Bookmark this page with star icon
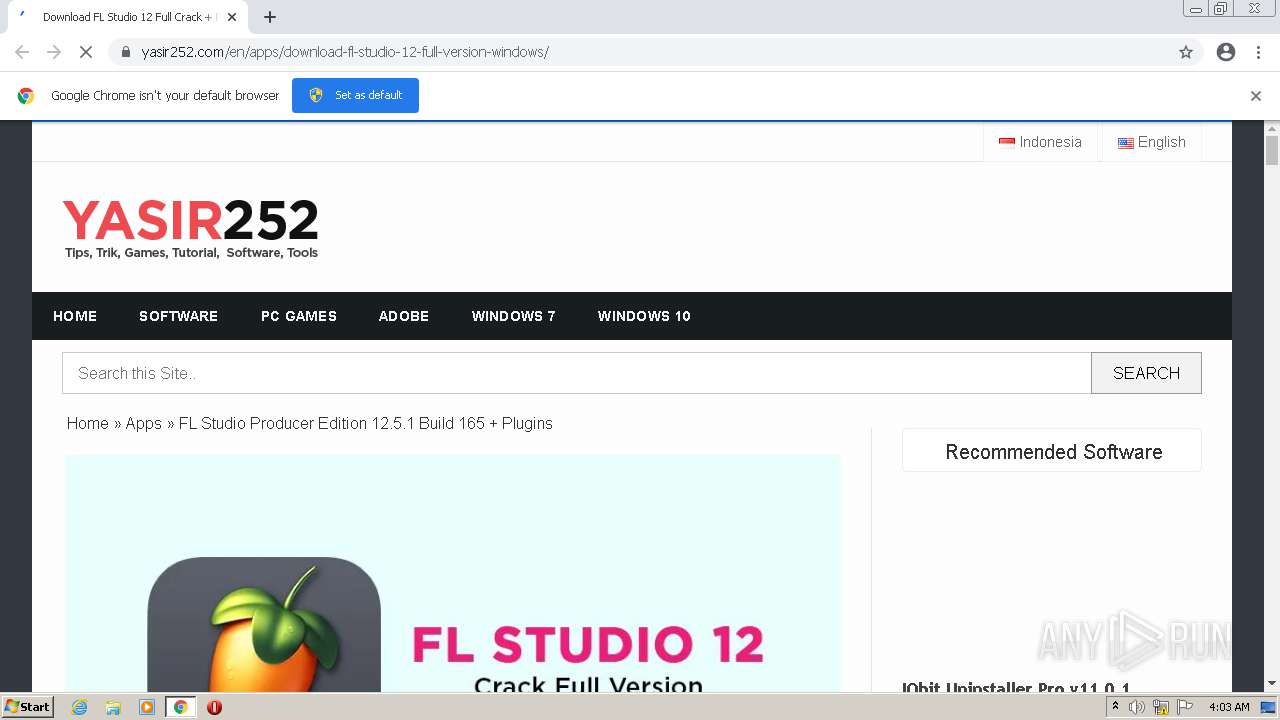The width and height of the screenshot is (1280, 720). pyautogui.click(x=1186, y=52)
